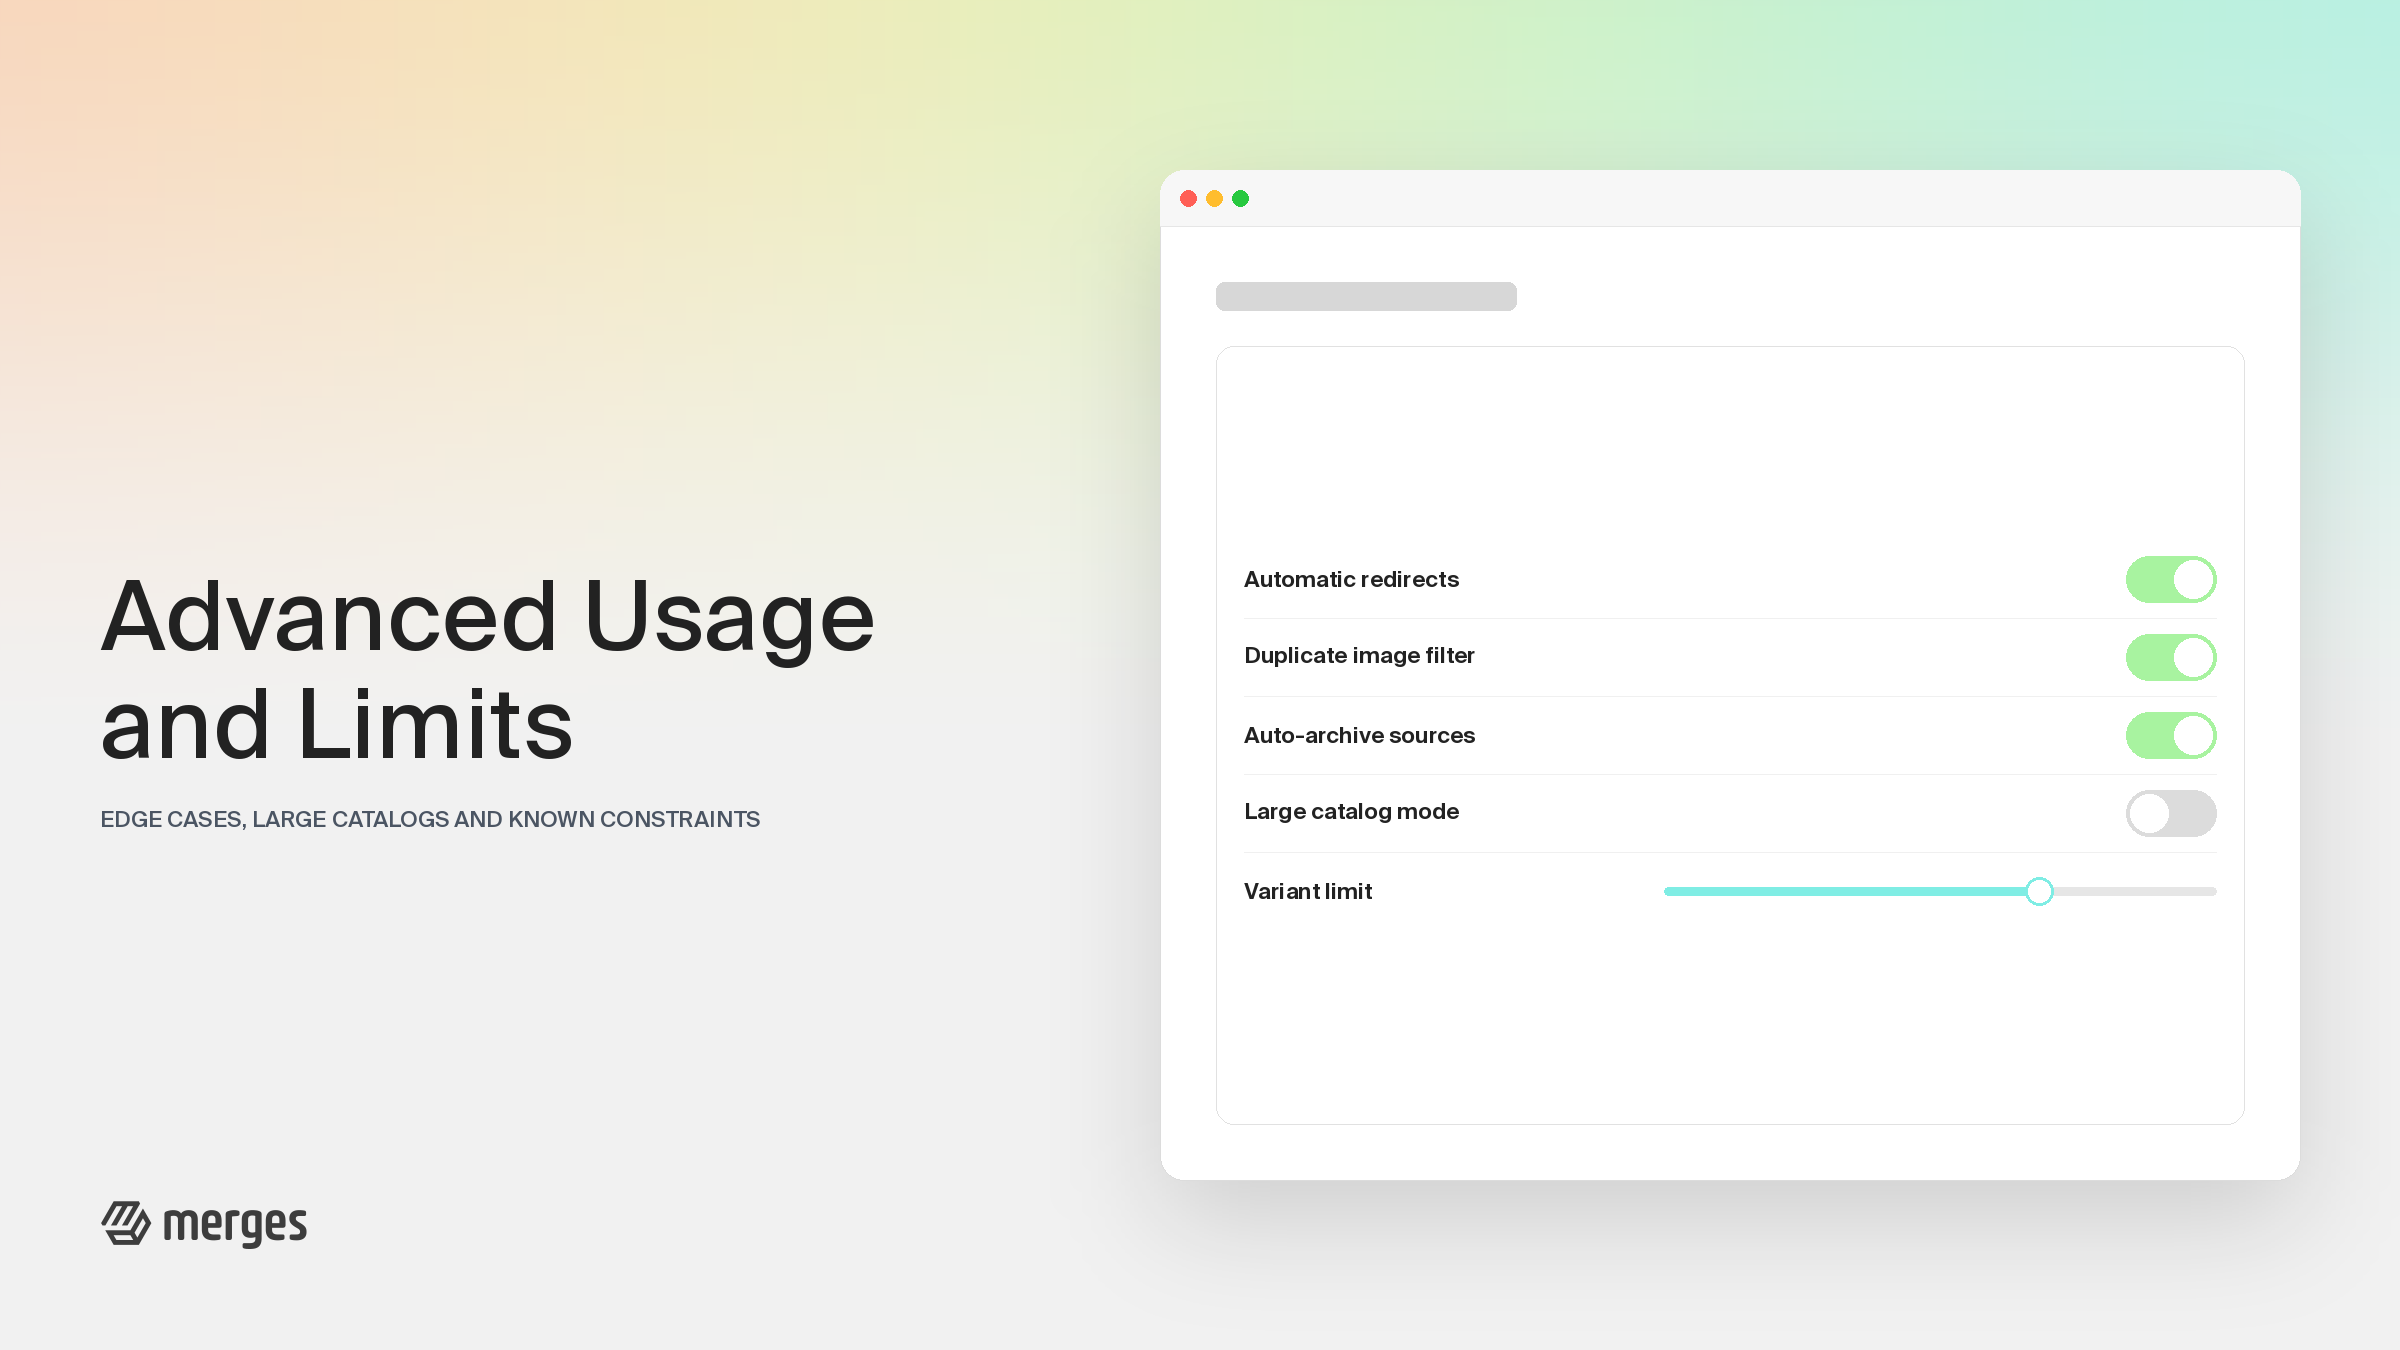The width and height of the screenshot is (2400, 1350).
Task: Click the Variant limit slider handle
Action: pyautogui.click(x=2039, y=891)
